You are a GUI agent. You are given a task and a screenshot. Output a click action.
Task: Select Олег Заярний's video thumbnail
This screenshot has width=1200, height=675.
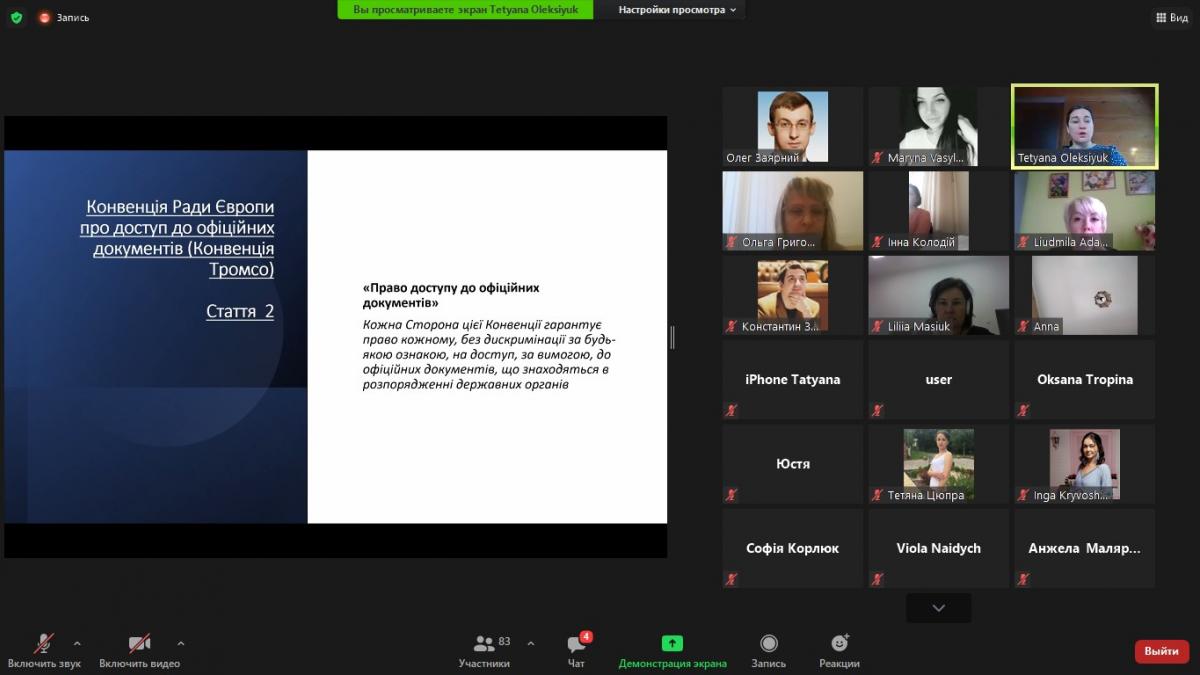pos(792,126)
